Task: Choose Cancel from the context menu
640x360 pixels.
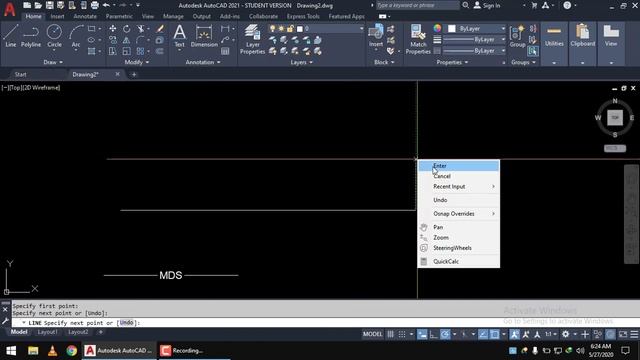Action: click(x=459, y=176)
